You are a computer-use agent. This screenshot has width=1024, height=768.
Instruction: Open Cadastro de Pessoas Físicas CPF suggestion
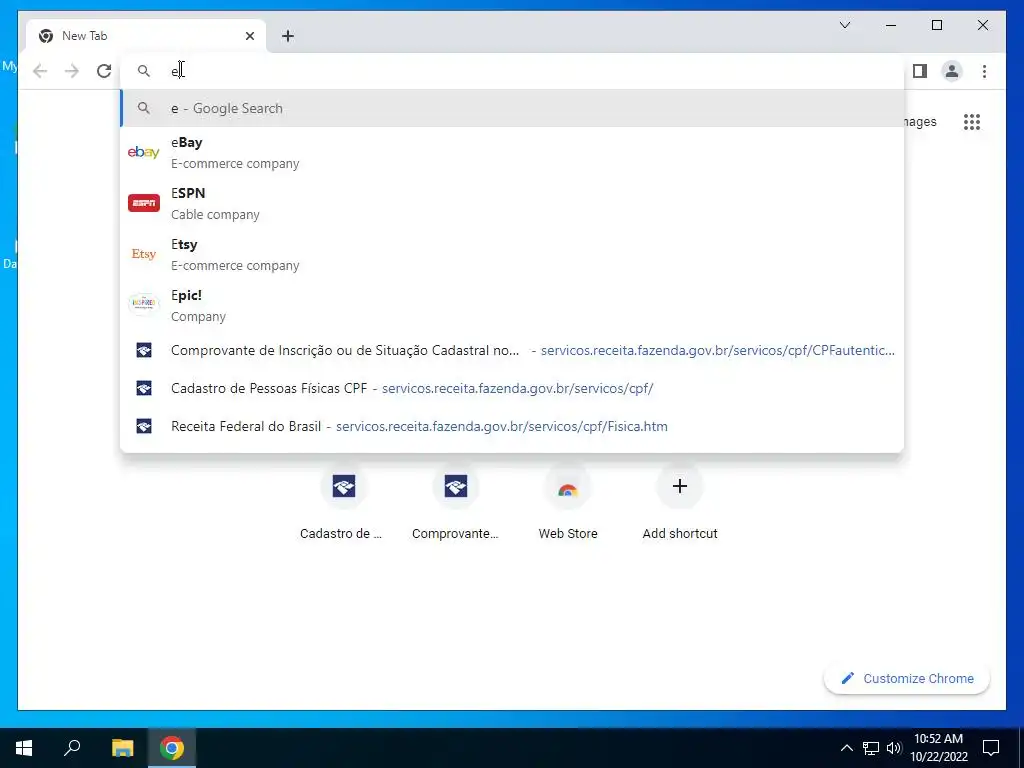pyautogui.click(x=513, y=389)
